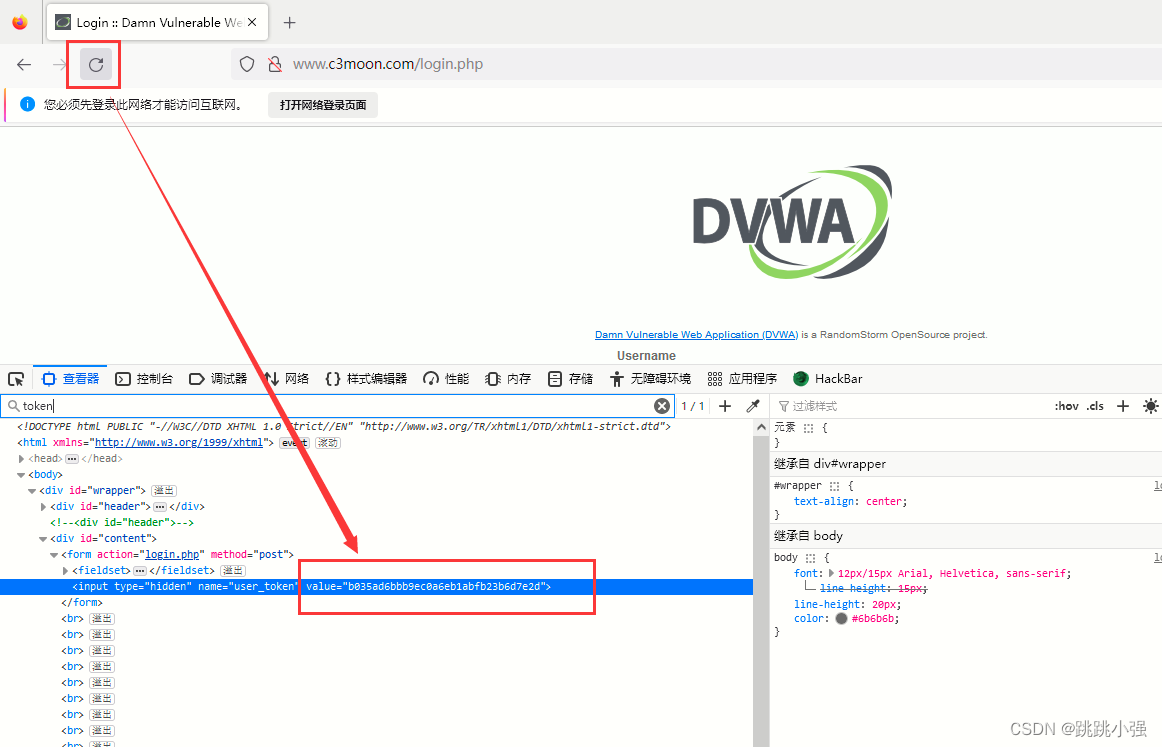Expand the div header node
The height and width of the screenshot is (747, 1162).
43,507
